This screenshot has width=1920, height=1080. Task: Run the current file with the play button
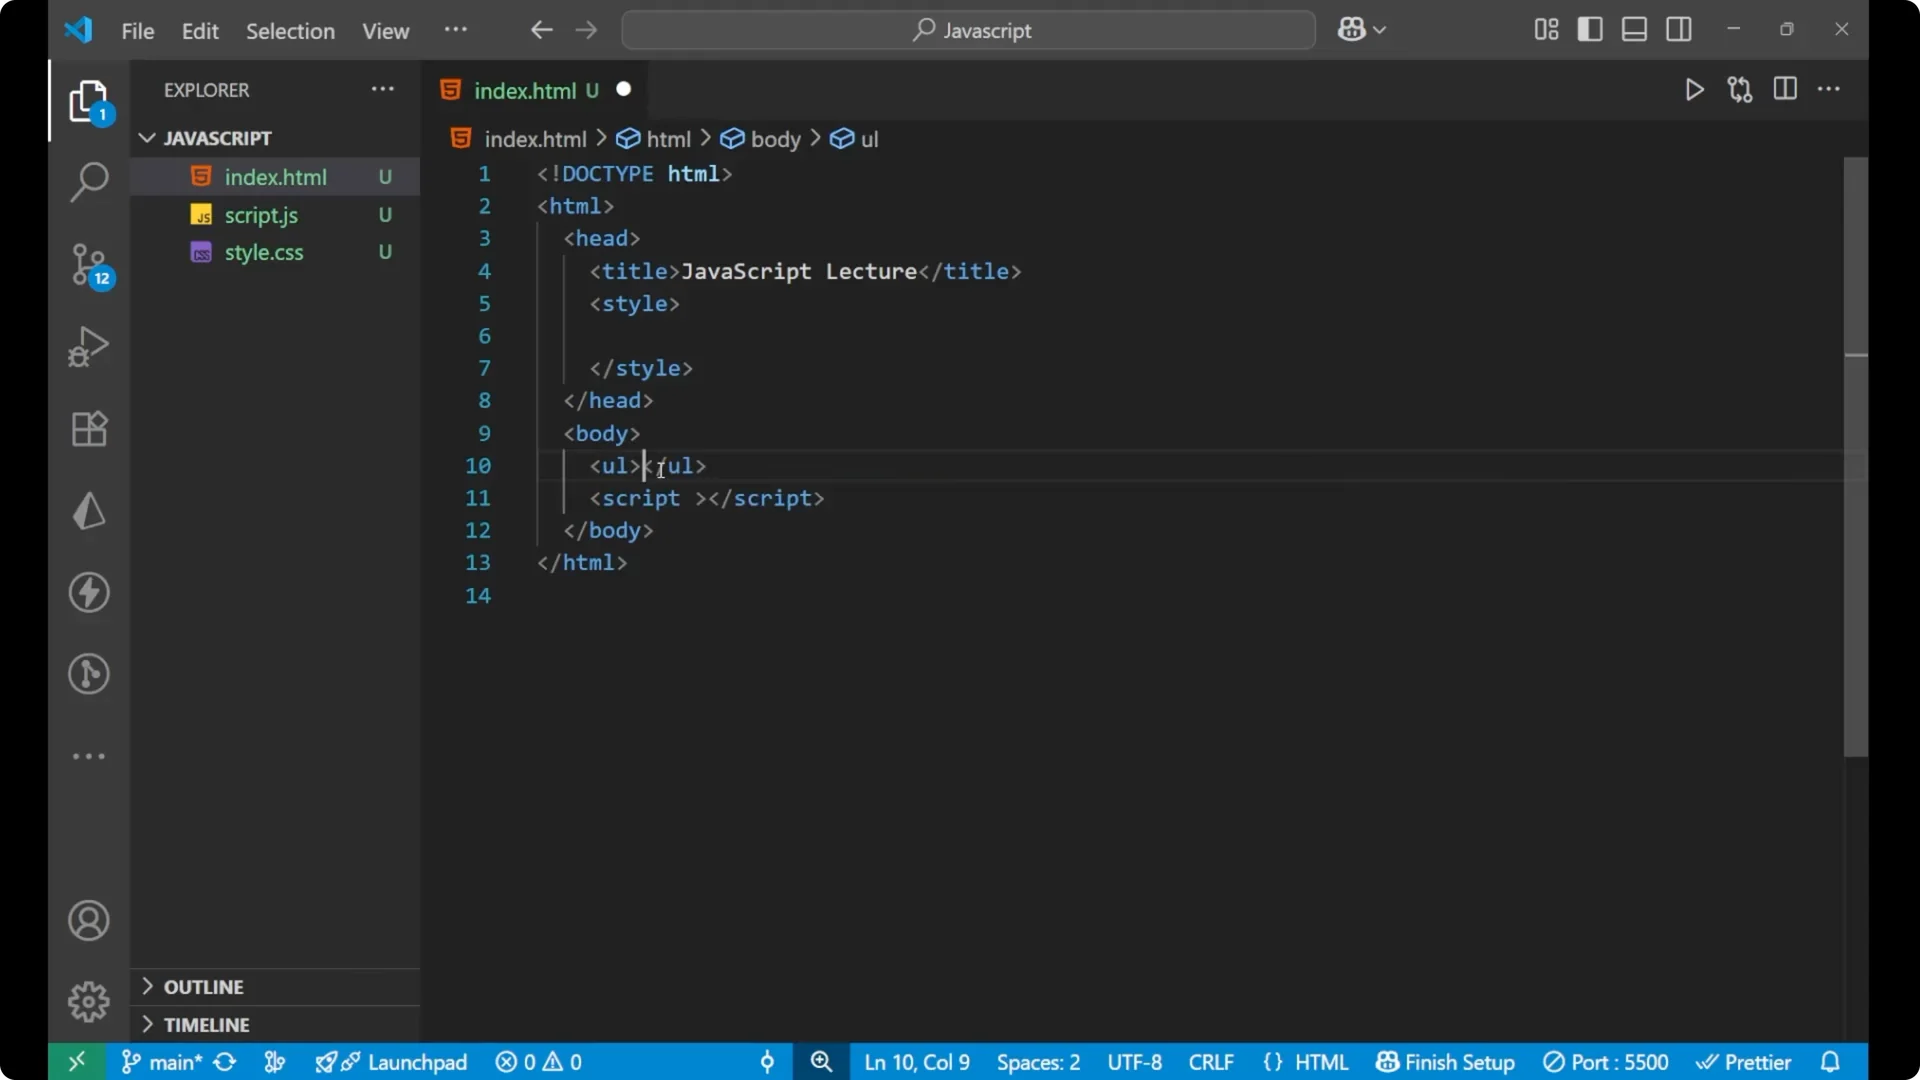(x=1695, y=89)
